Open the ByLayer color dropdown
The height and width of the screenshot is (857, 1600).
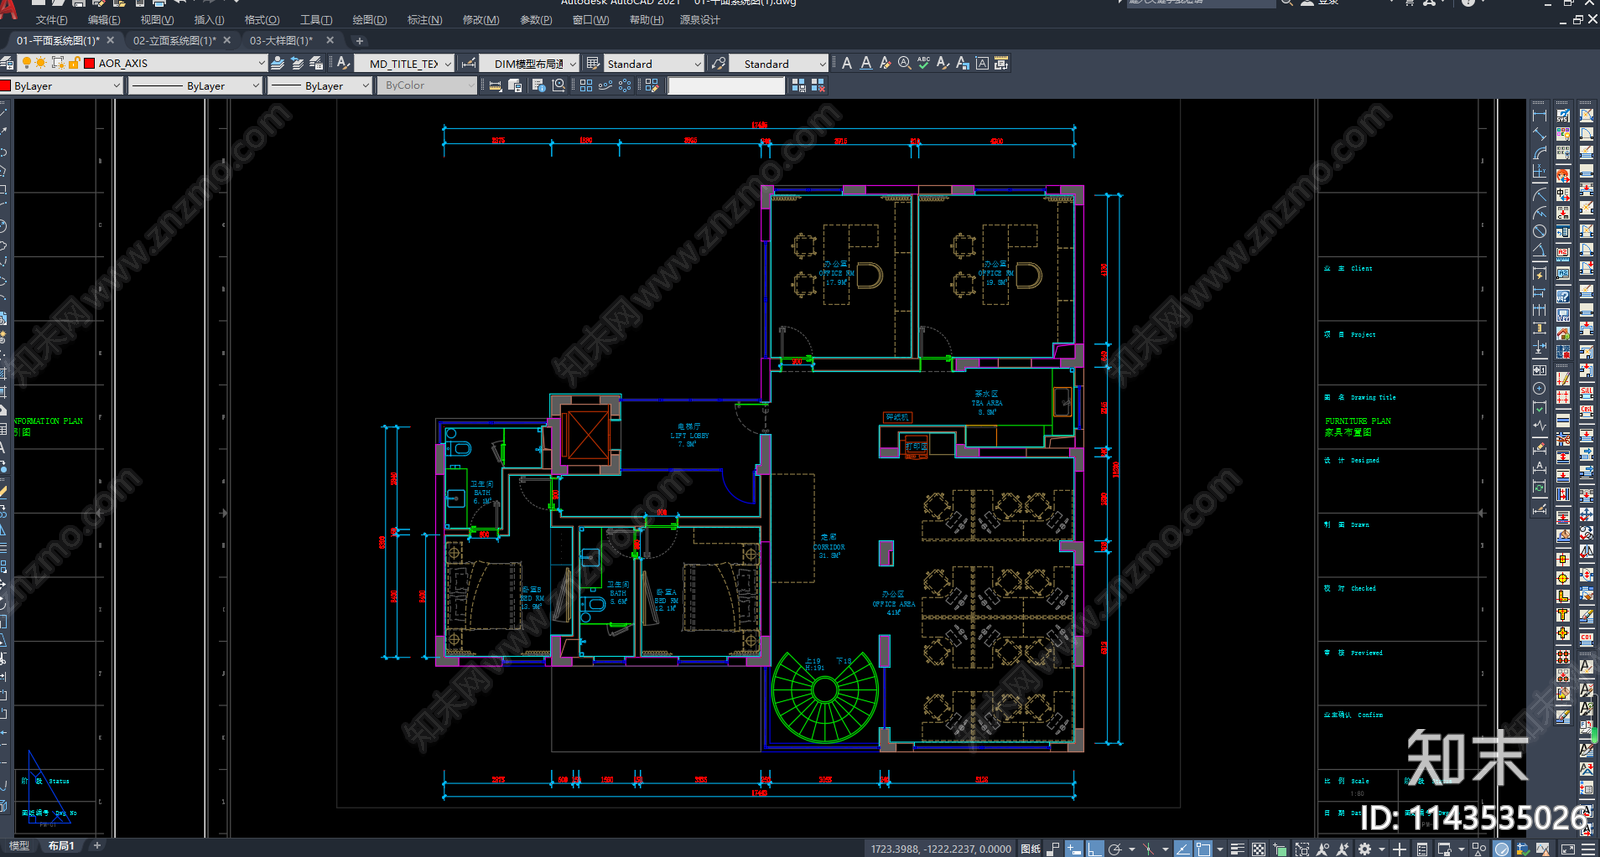116,86
